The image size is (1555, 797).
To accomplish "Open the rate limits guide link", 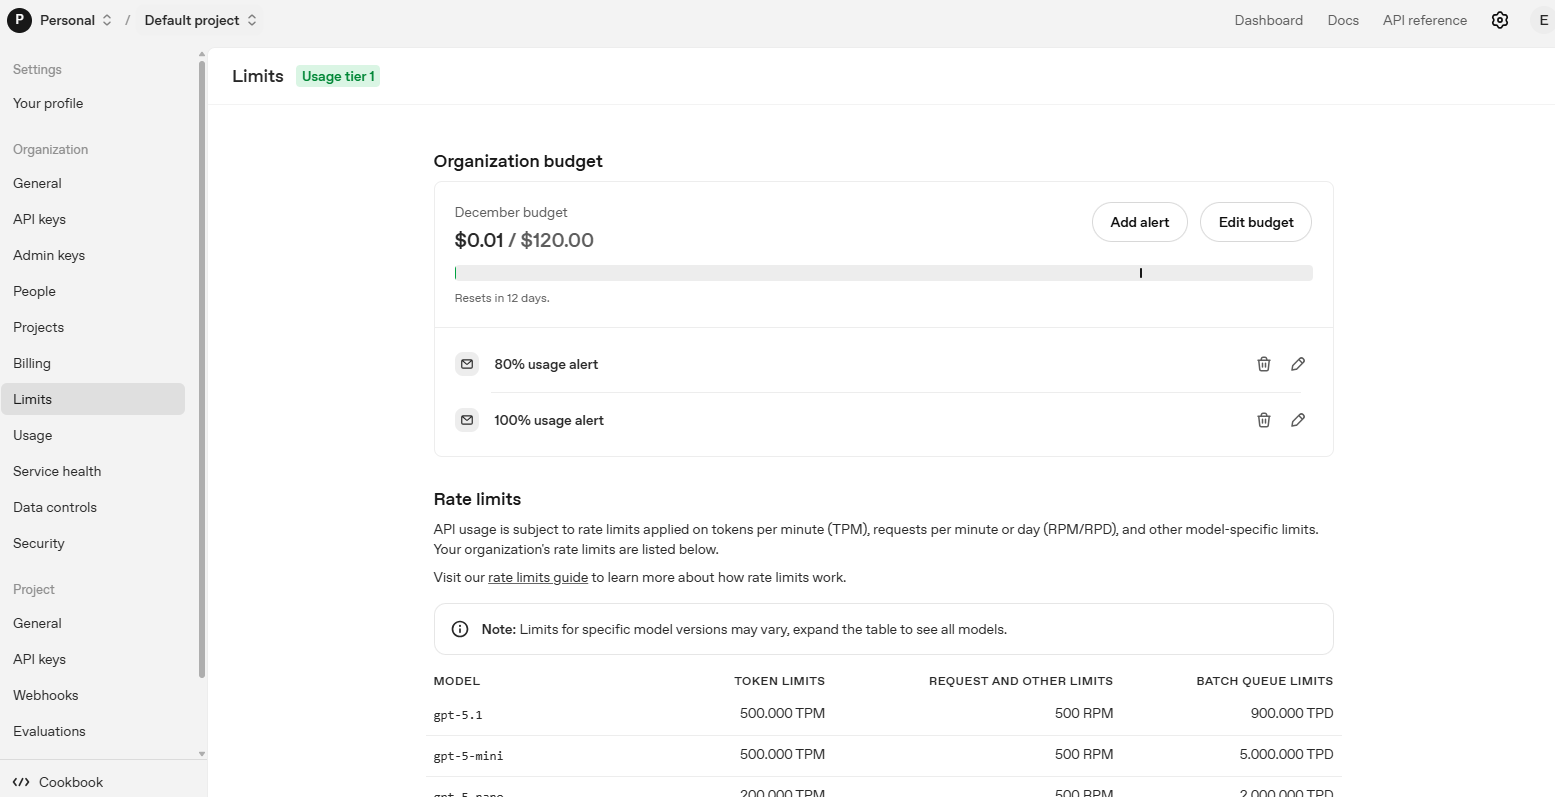I will (538, 577).
